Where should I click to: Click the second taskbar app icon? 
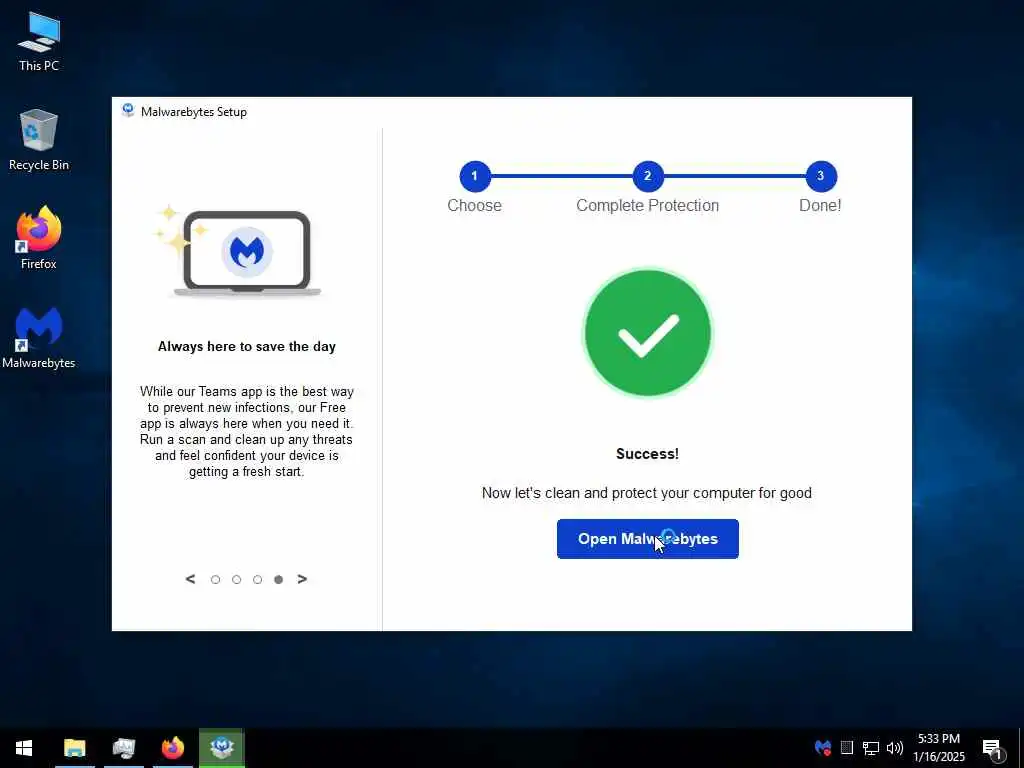[123, 748]
